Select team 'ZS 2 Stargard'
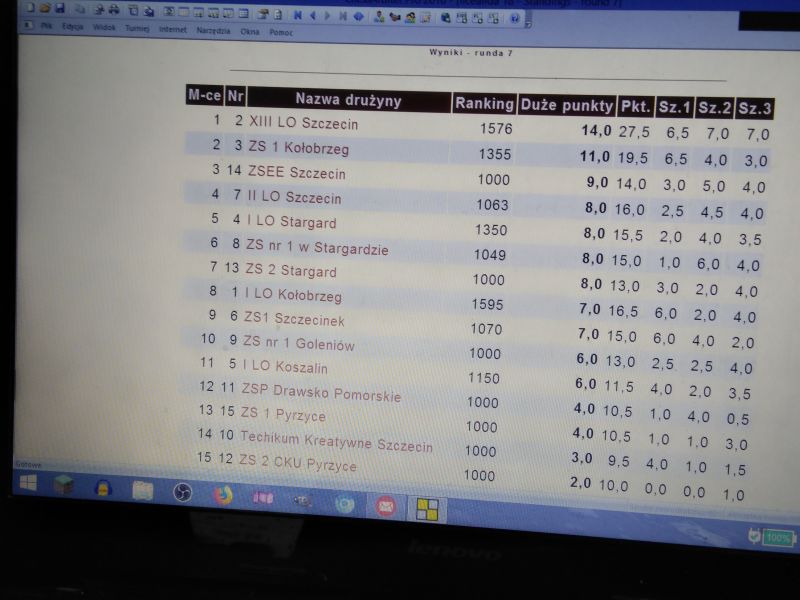 291,270
